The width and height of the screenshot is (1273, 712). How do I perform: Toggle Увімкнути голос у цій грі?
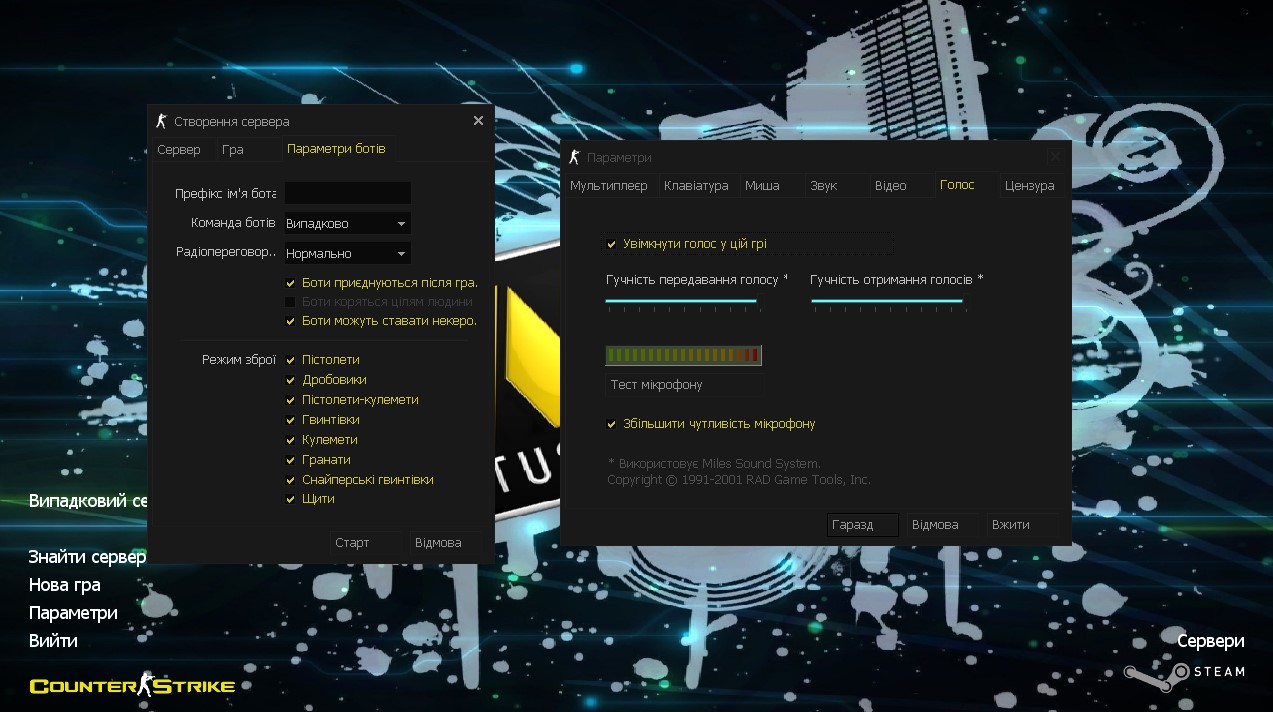tap(612, 244)
